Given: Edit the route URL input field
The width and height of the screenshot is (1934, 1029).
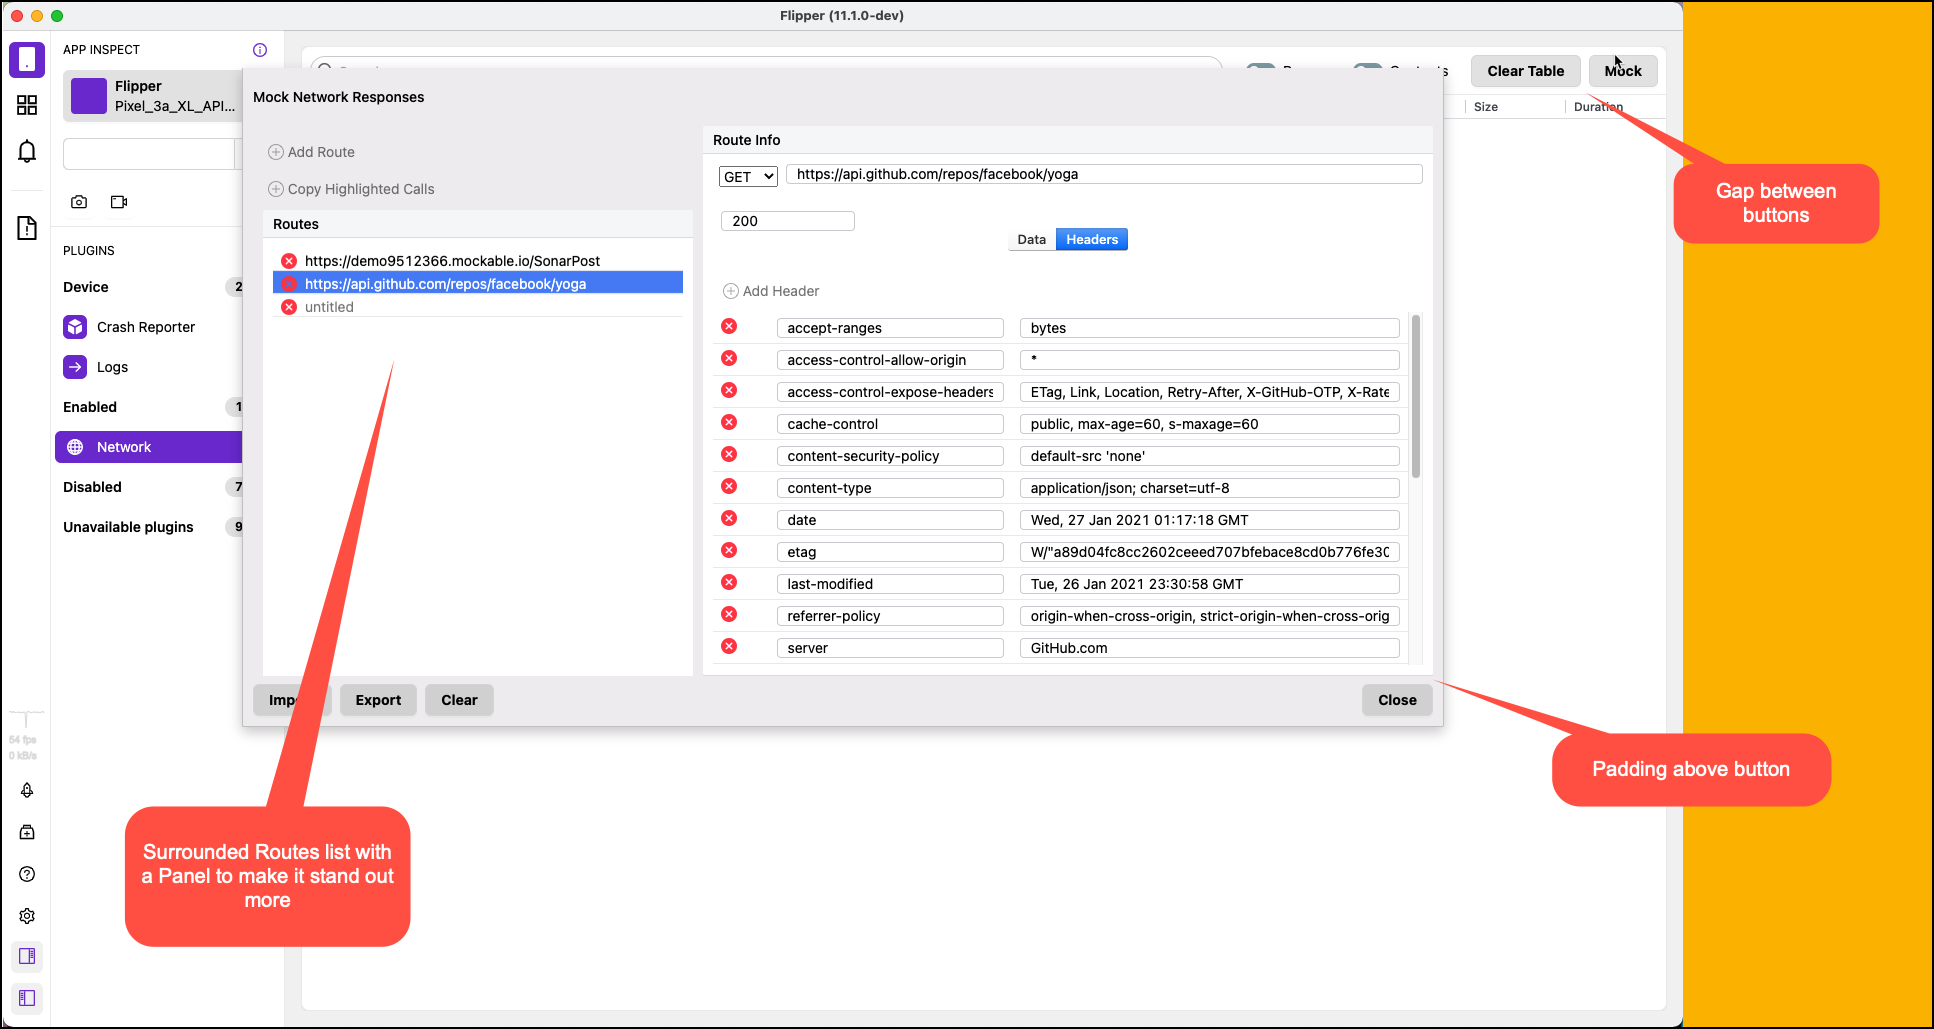Looking at the screenshot, I should pyautogui.click(x=1104, y=174).
